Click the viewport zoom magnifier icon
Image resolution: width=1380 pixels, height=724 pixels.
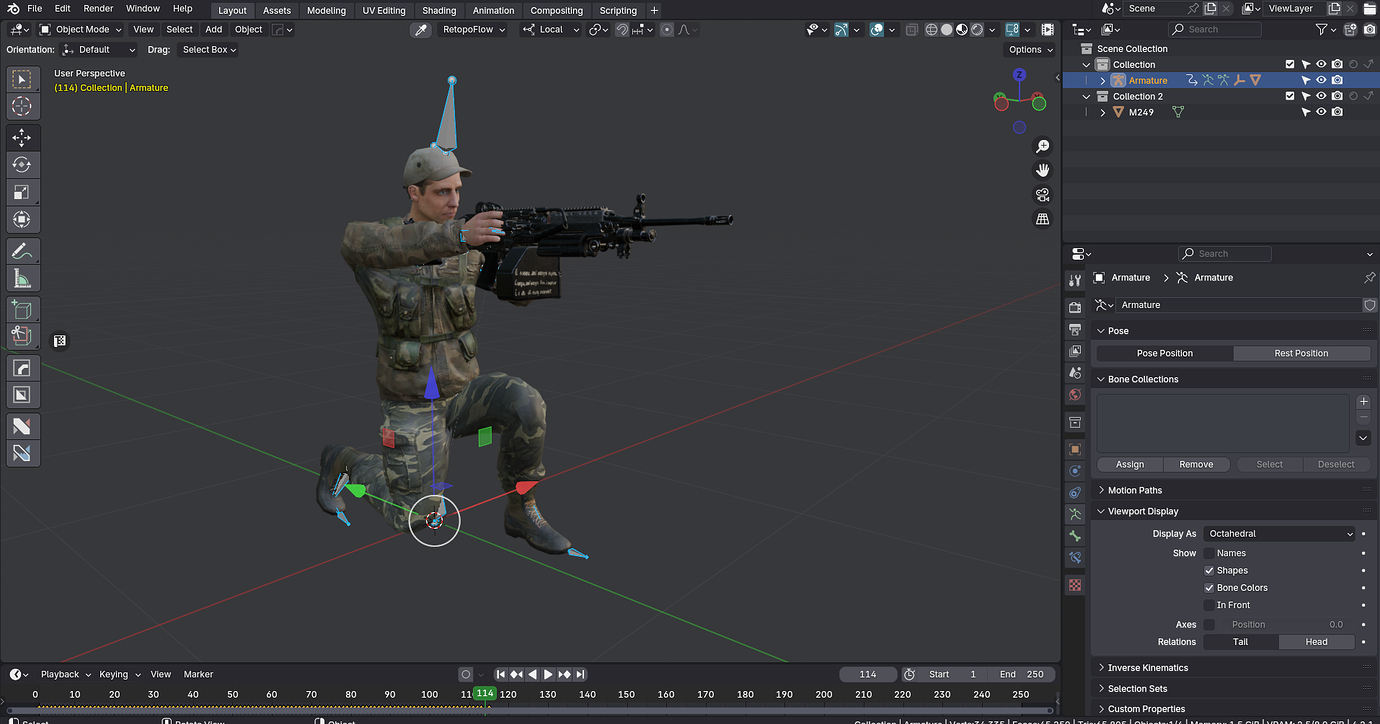tap(1042, 147)
